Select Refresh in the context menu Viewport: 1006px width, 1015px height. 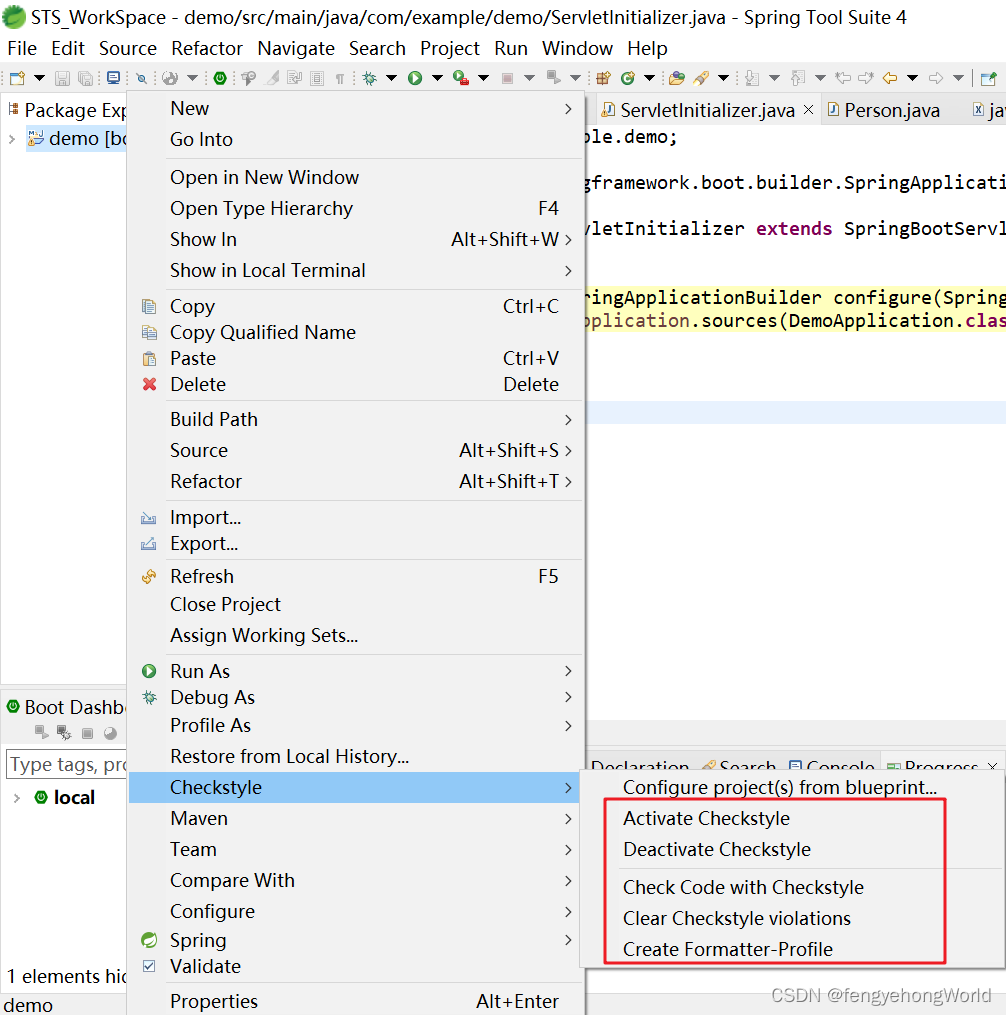tap(355, 576)
